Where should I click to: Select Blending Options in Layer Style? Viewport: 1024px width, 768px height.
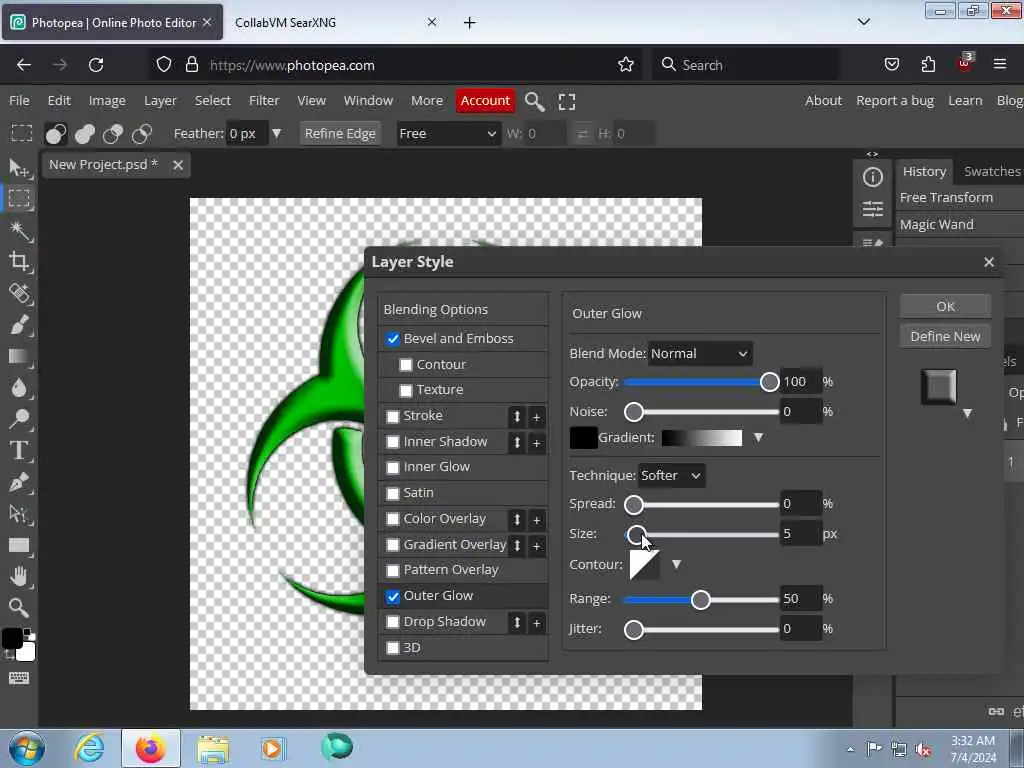pyautogui.click(x=462, y=310)
